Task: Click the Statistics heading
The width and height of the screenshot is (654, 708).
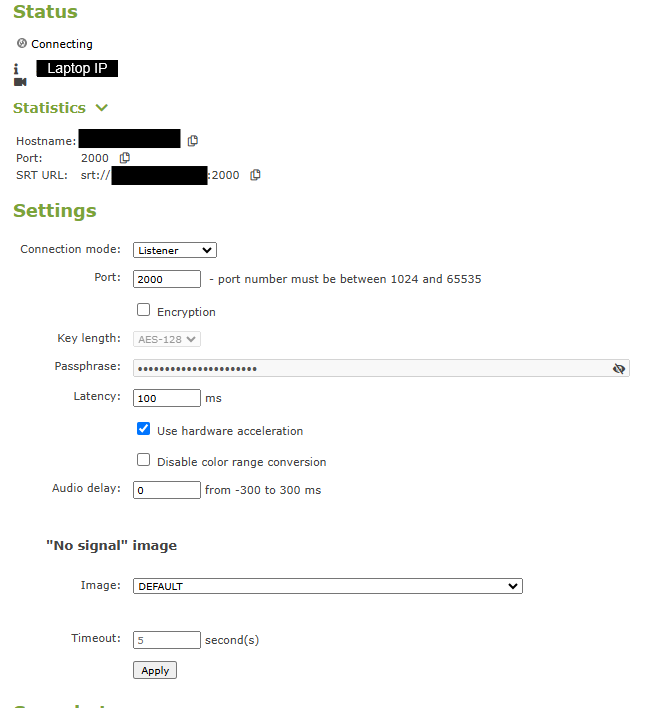Action: point(49,108)
